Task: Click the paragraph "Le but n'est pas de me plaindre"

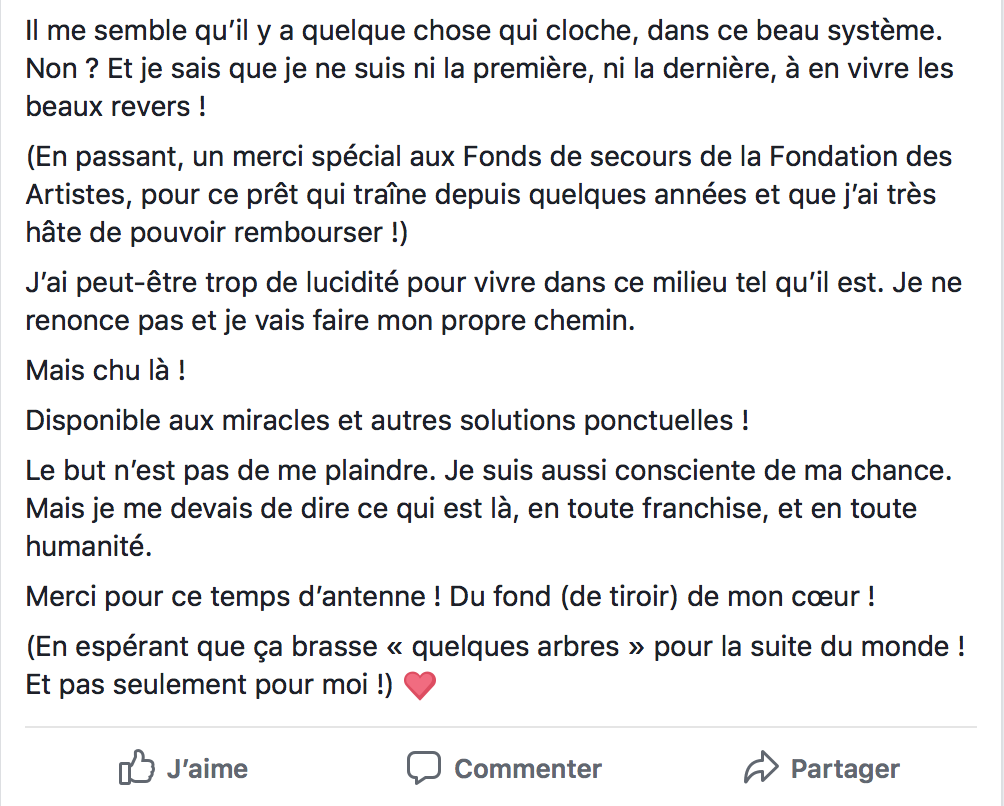Action: click(x=489, y=509)
